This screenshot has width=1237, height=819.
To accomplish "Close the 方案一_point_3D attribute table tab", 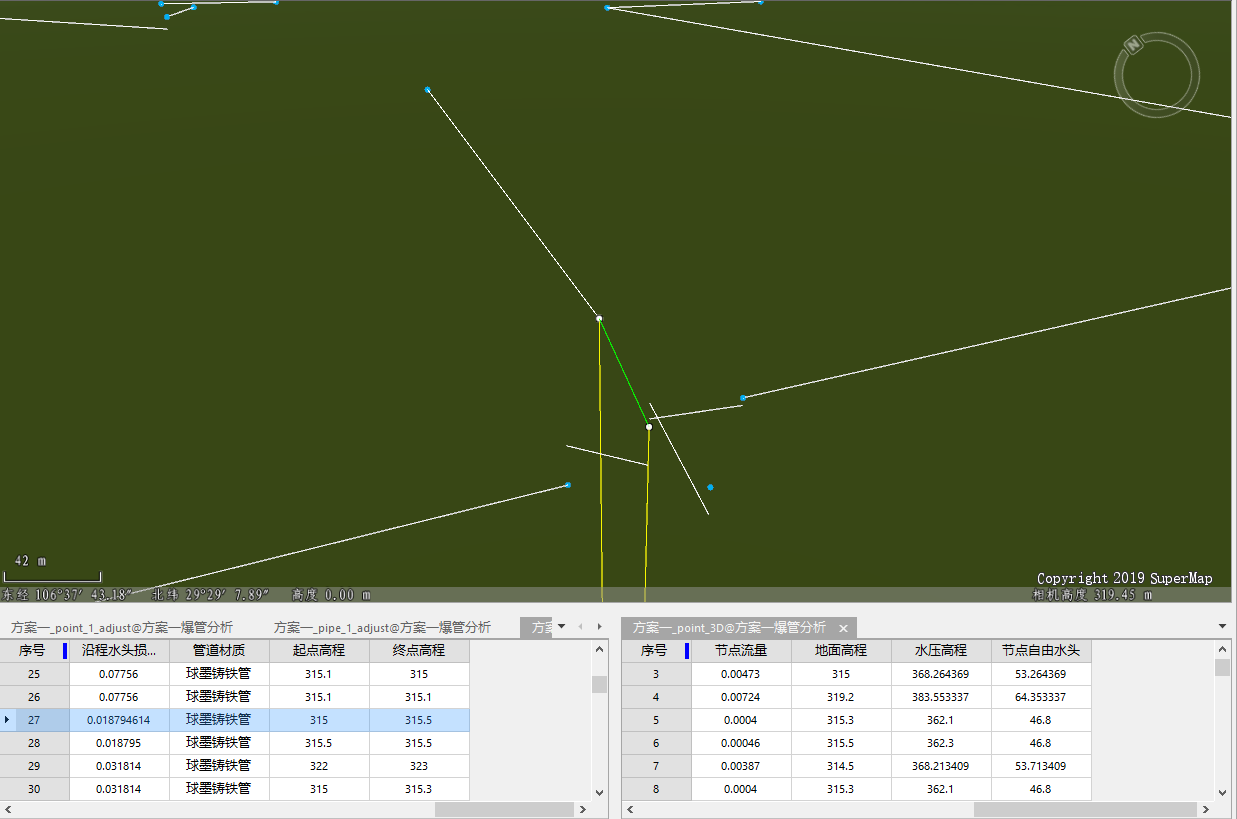I will [843, 628].
